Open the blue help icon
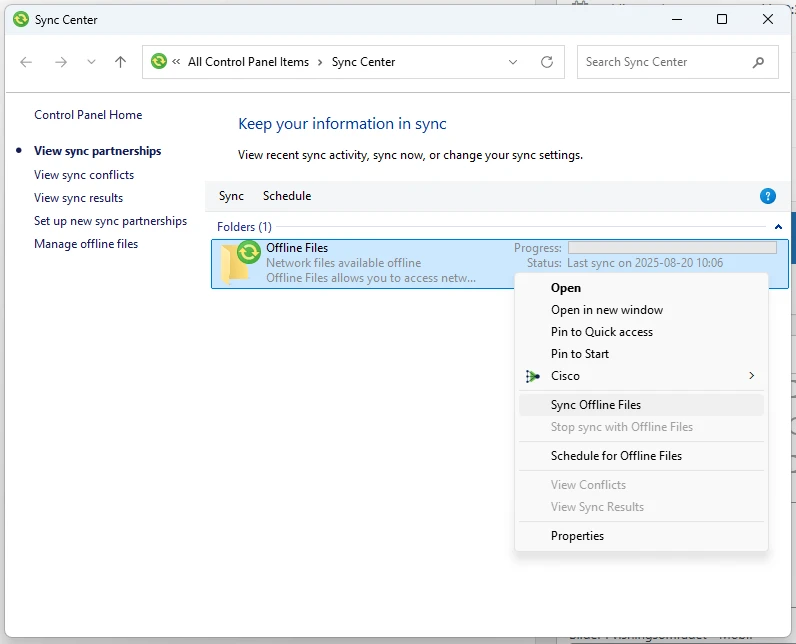 (x=768, y=196)
